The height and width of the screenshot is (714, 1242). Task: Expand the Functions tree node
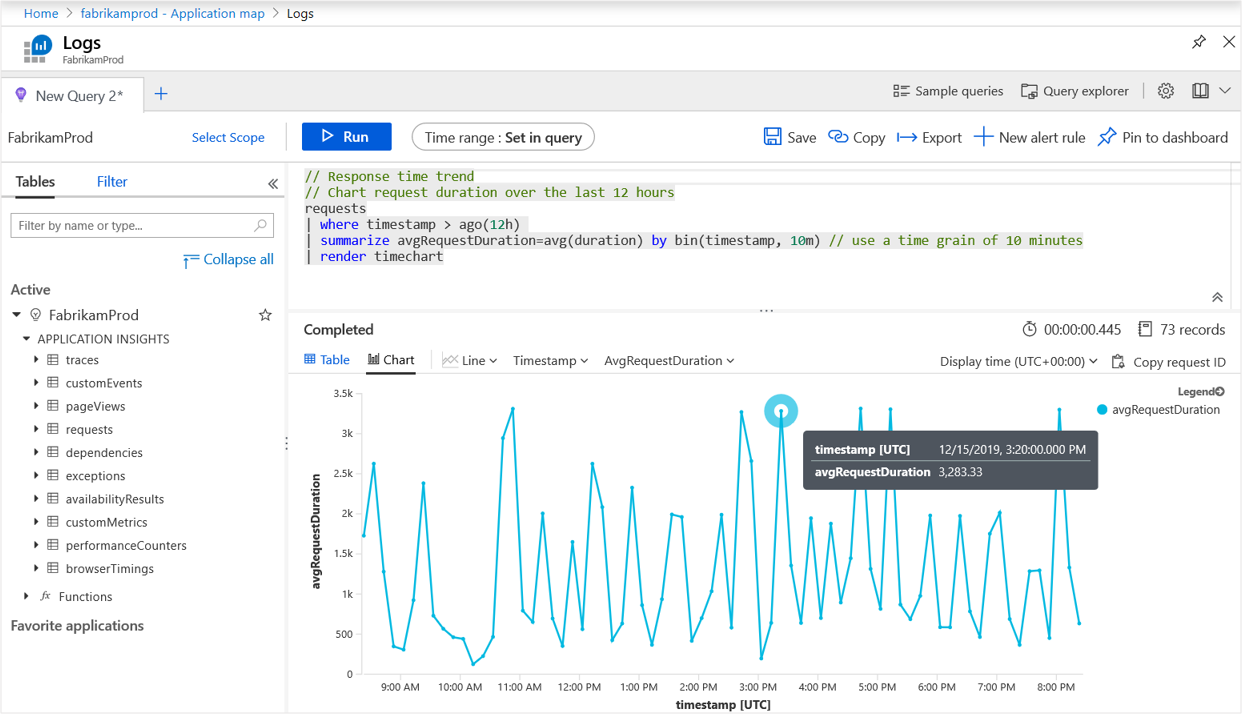[x=26, y=596]
